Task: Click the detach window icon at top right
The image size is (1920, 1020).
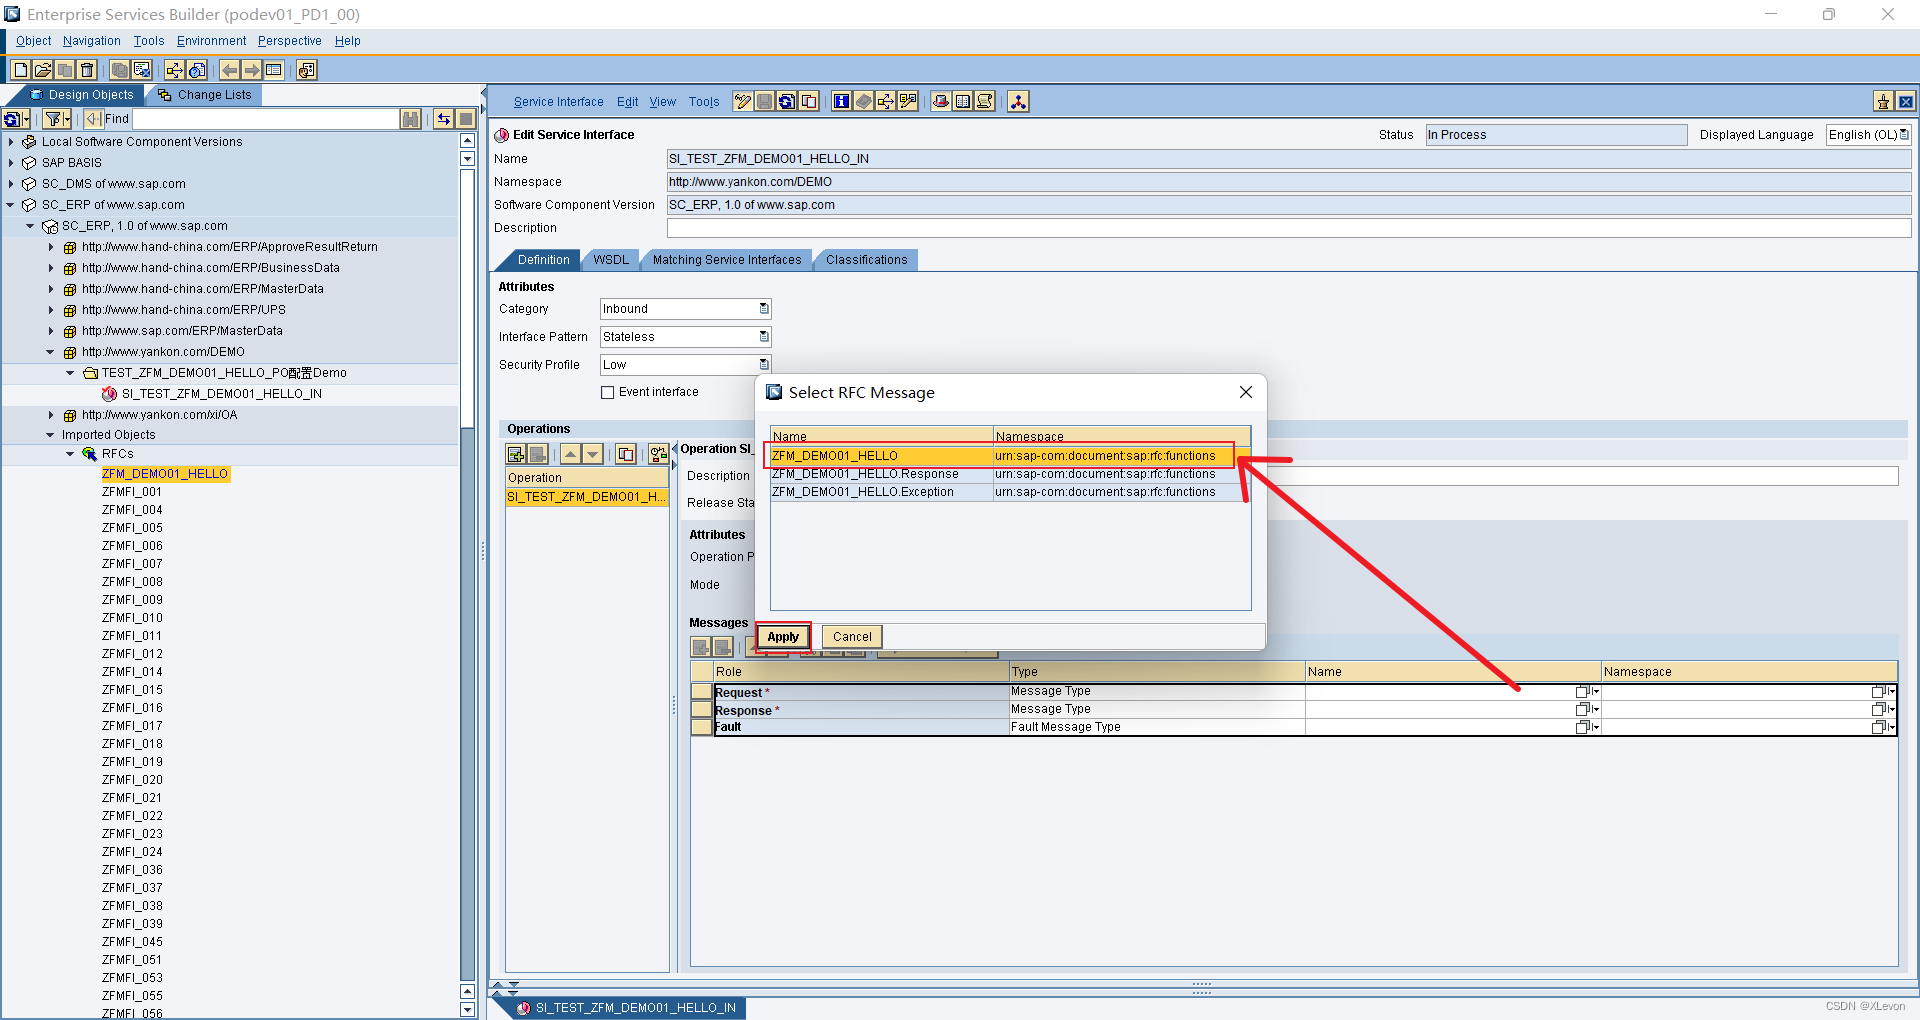Action: pos(1883,101)
